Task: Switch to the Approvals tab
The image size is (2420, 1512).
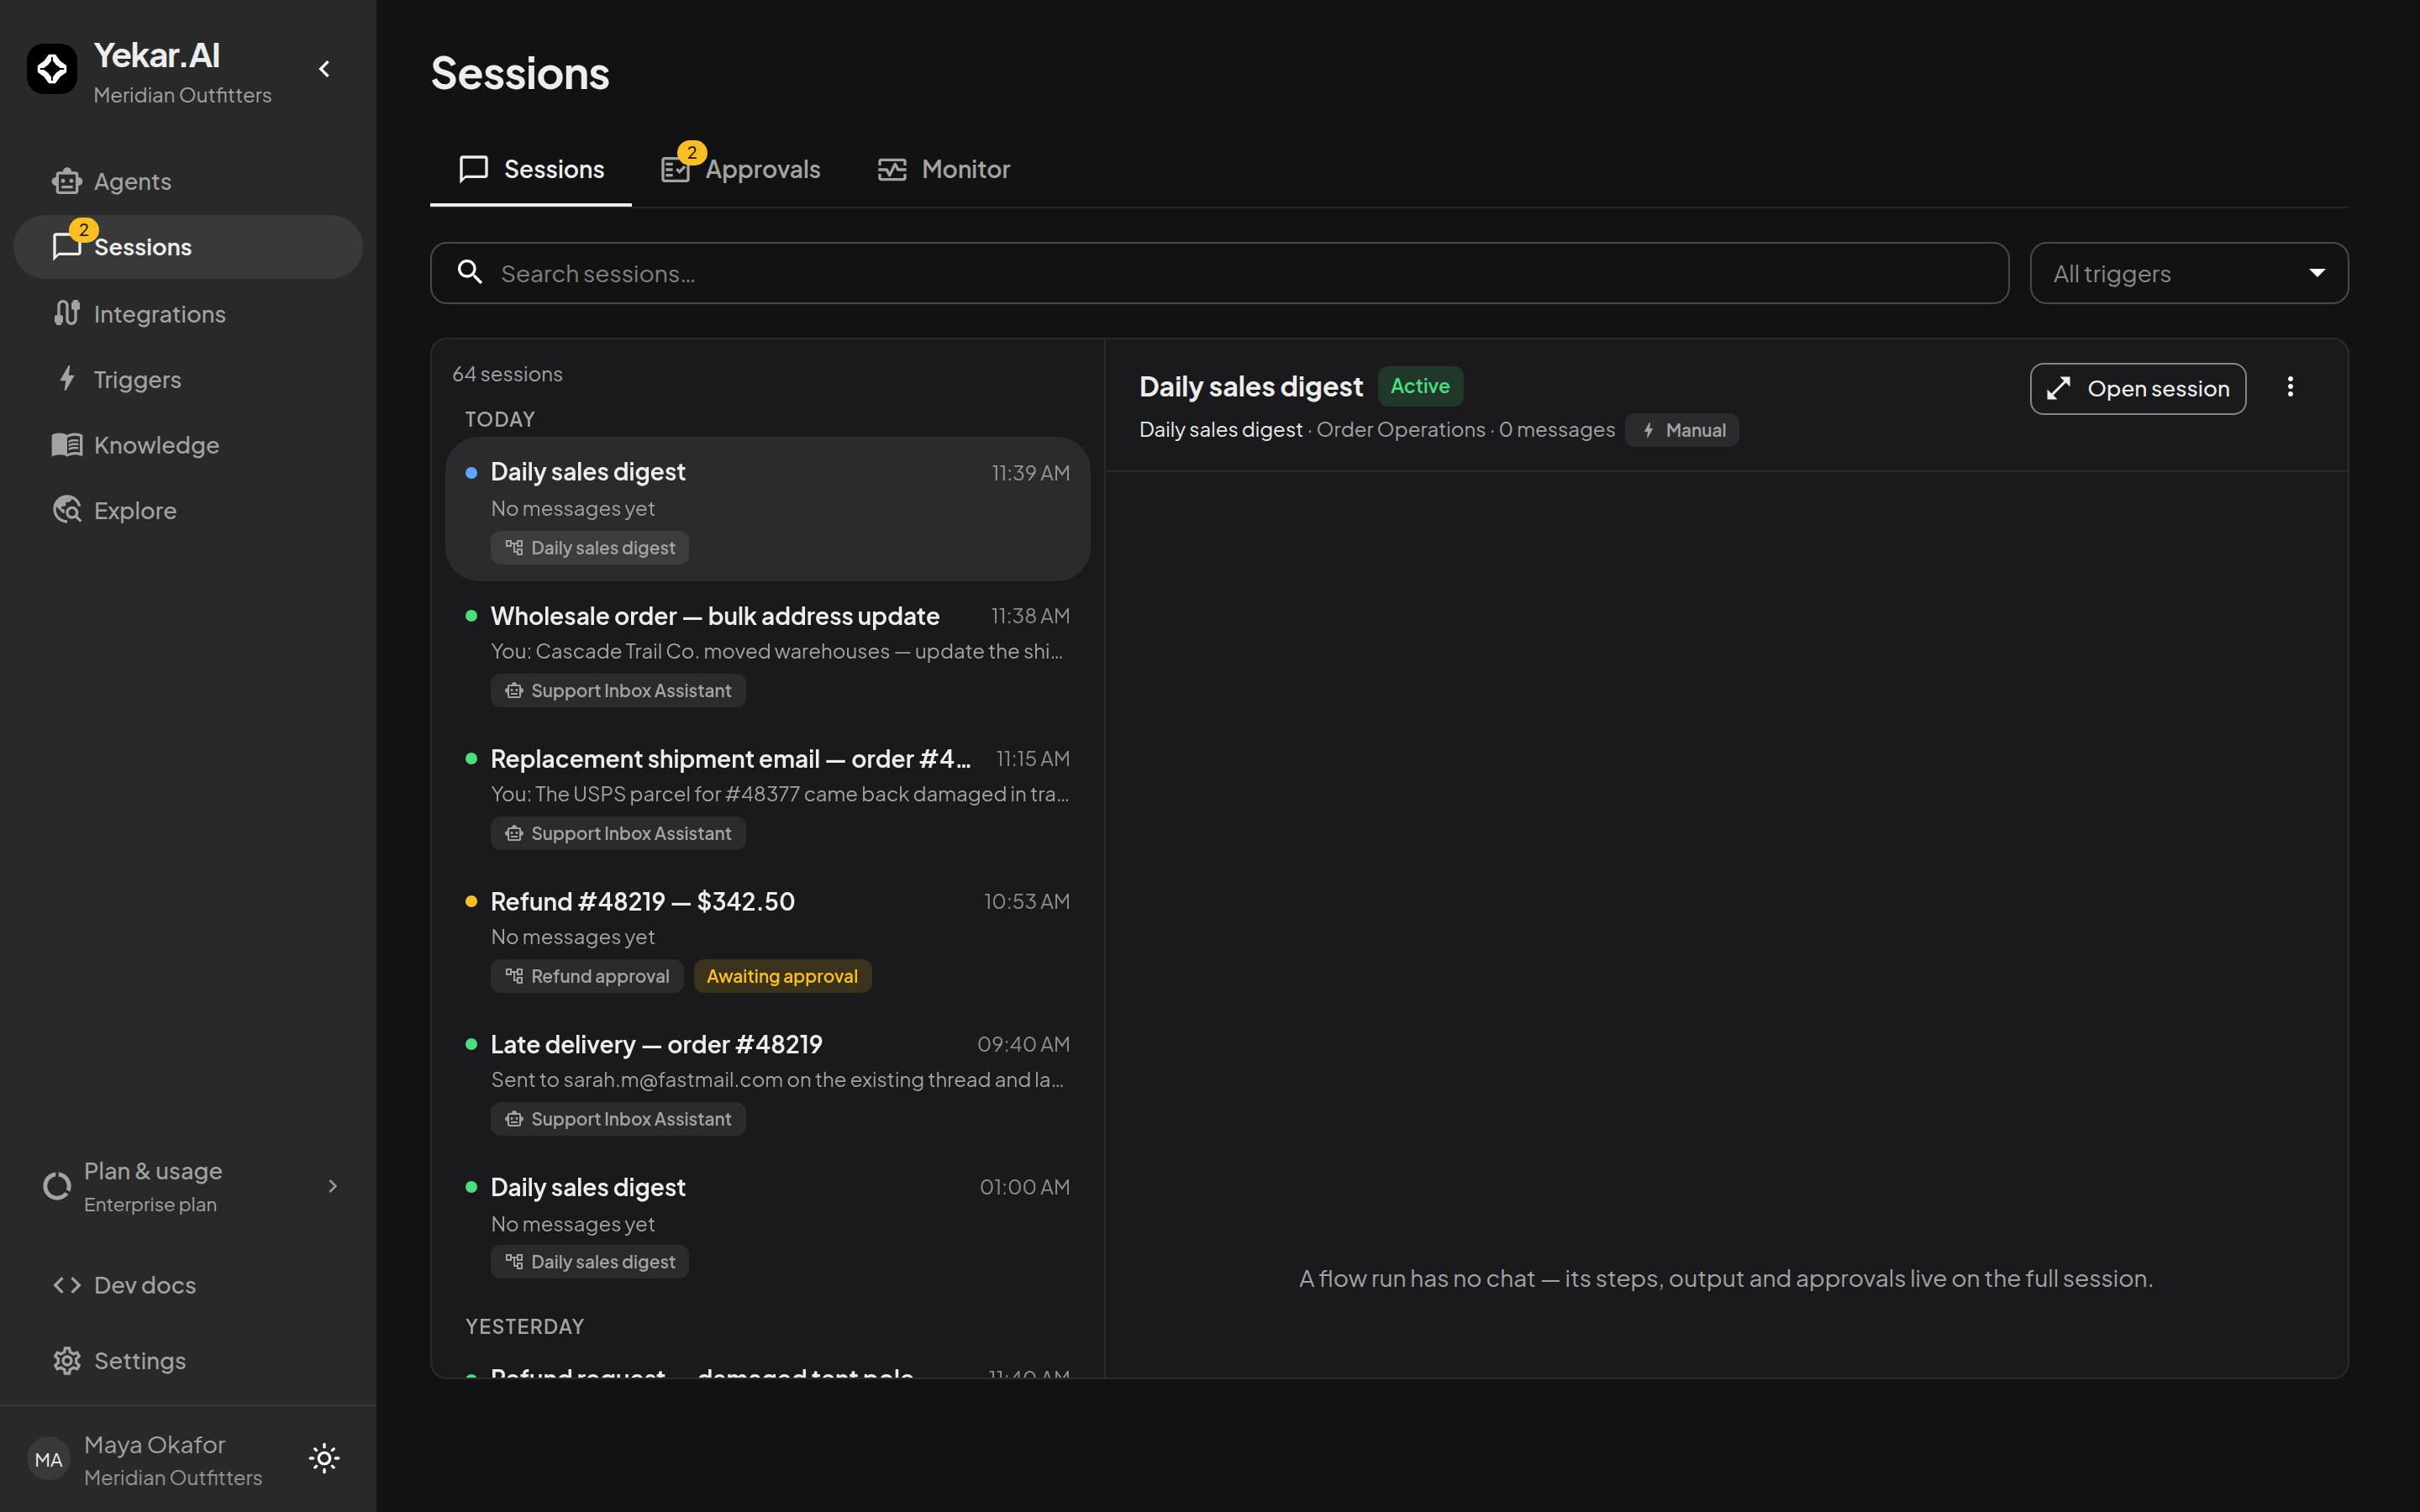Action: [x=741, y=169]
